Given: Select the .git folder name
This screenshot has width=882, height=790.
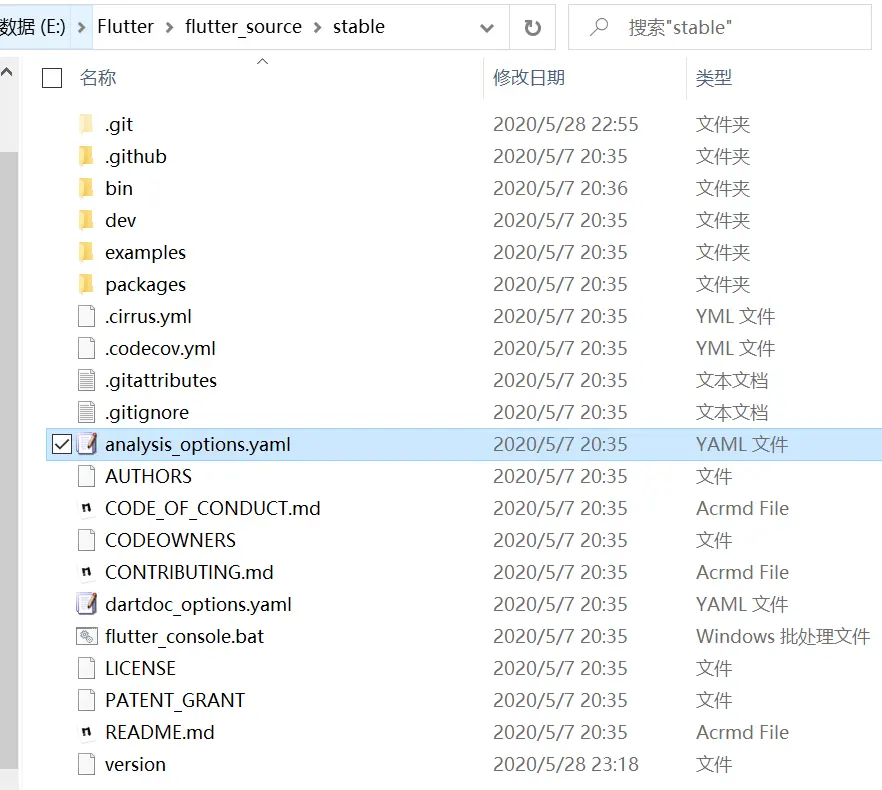Looking at the screenshot, I should tap(119, 124).
